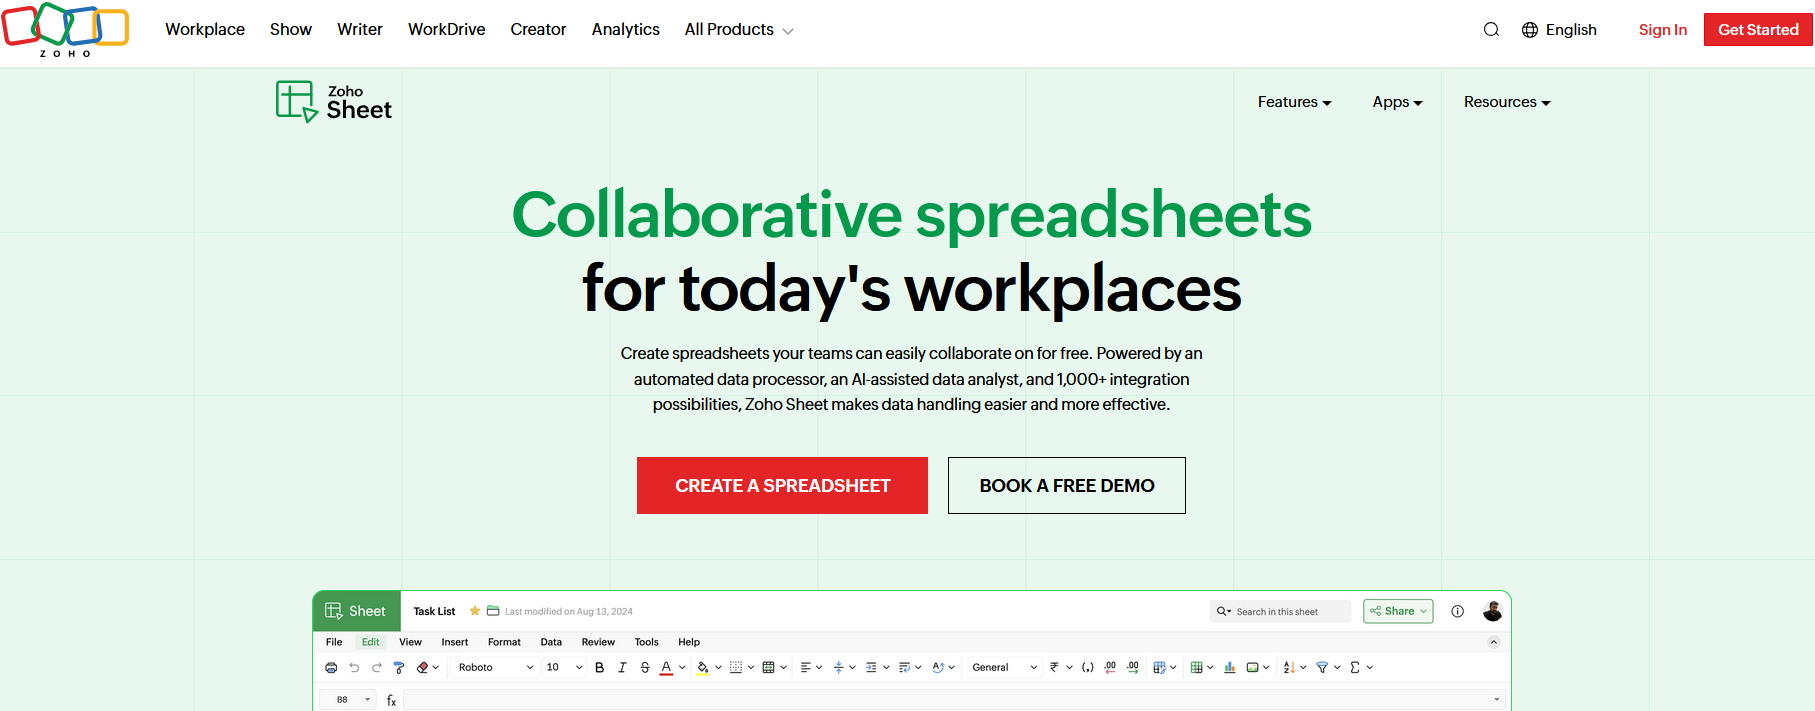Click the redo arrow in the toolbar

point(377,668)
